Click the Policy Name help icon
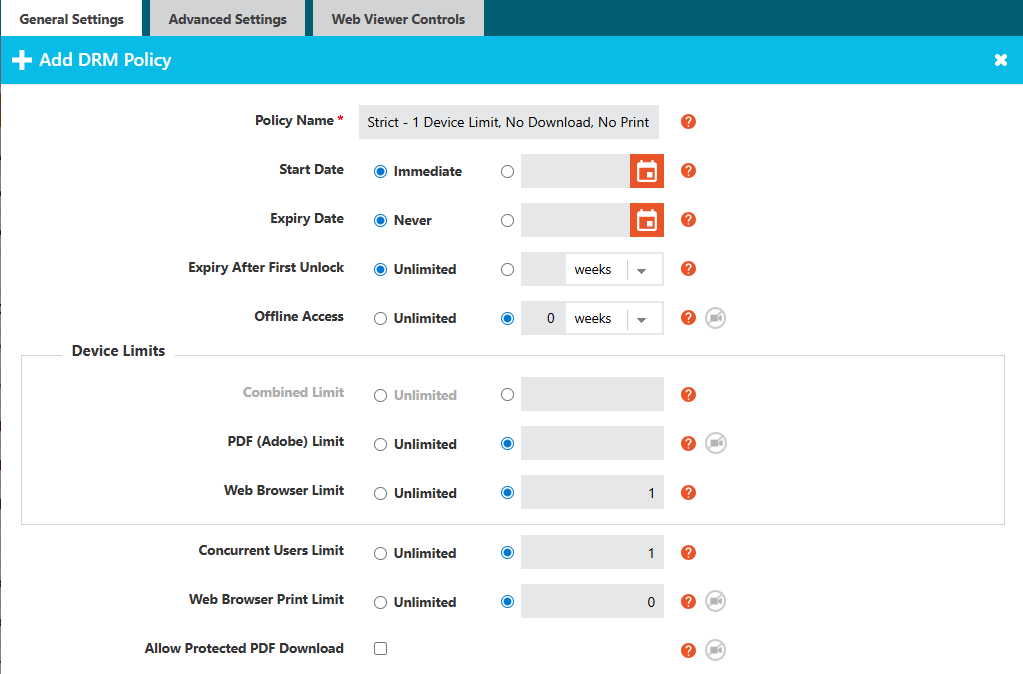 (x=688, y=121)
